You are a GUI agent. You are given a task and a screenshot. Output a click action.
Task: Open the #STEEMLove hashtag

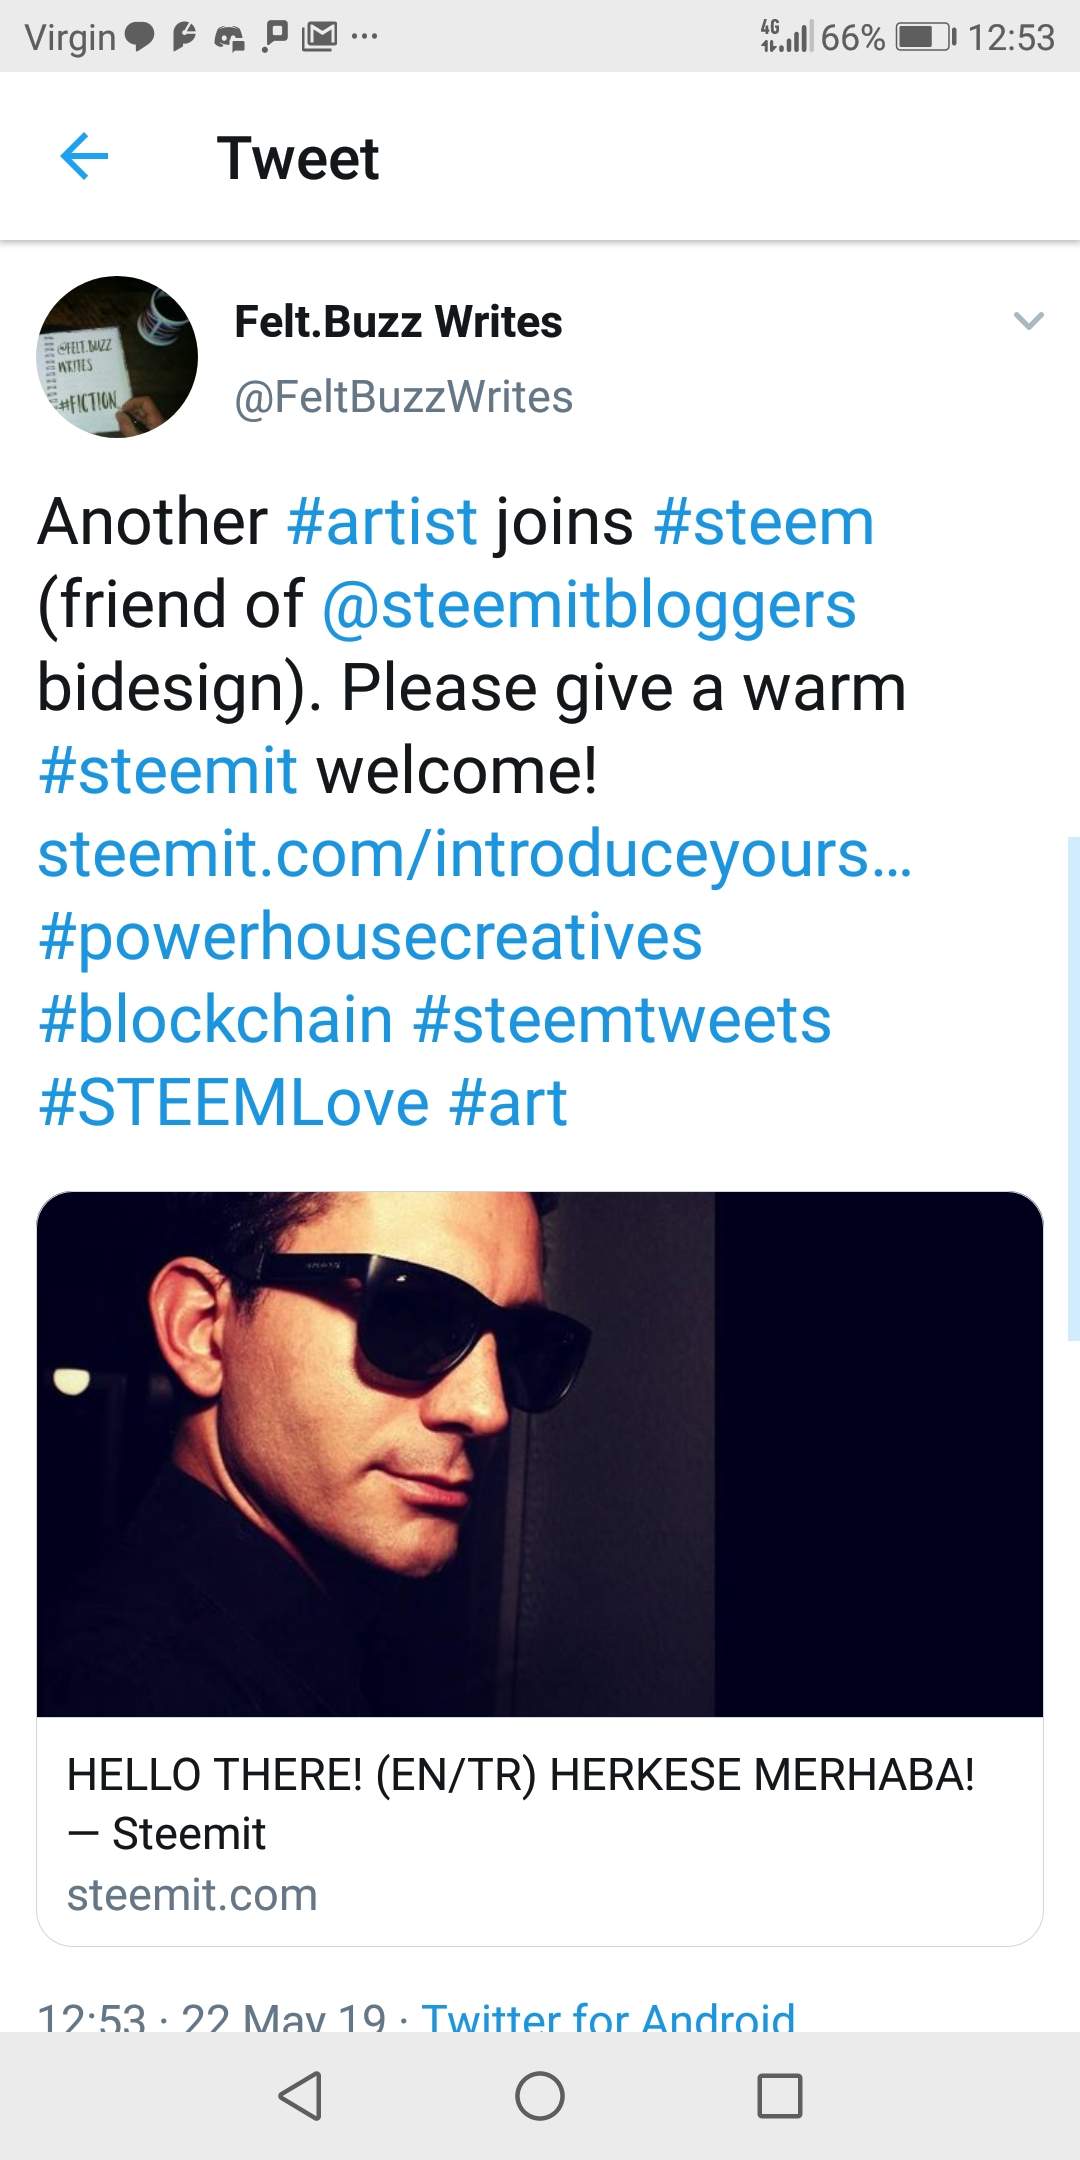234,1103
